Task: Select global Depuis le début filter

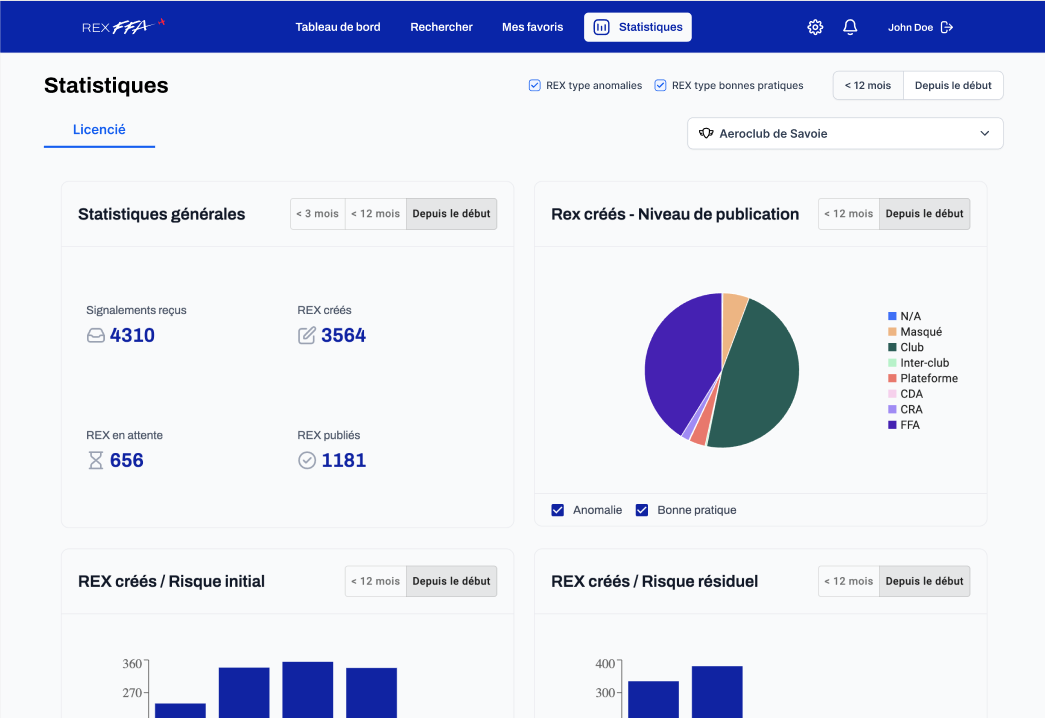Action: pyautogui.click(x=953, y=85)
